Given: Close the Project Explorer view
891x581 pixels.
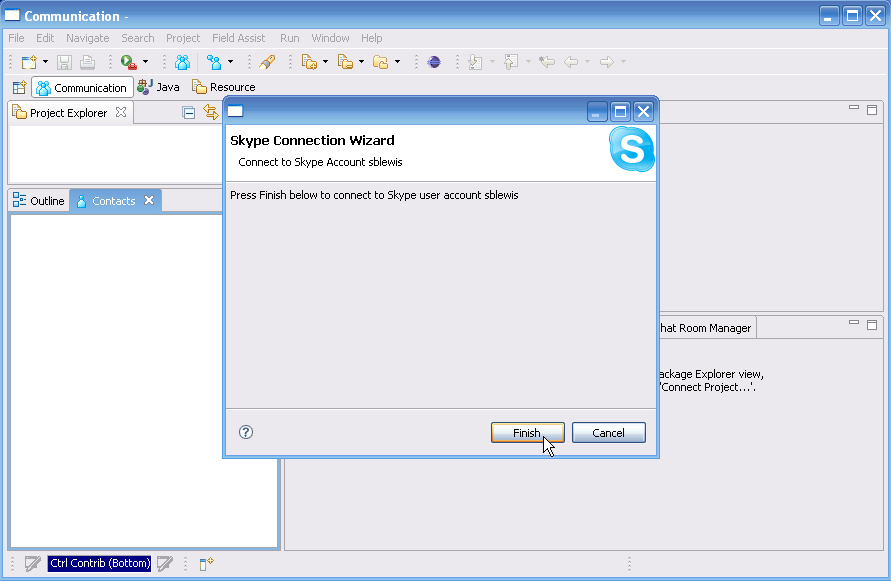Looking at the screenshot, I should pos(121,112).
